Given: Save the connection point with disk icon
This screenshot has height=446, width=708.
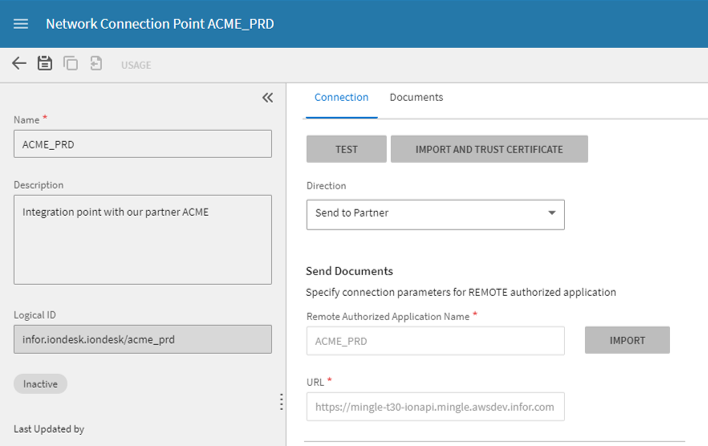Looking at the screenshot, I should [x=45, y=64].
